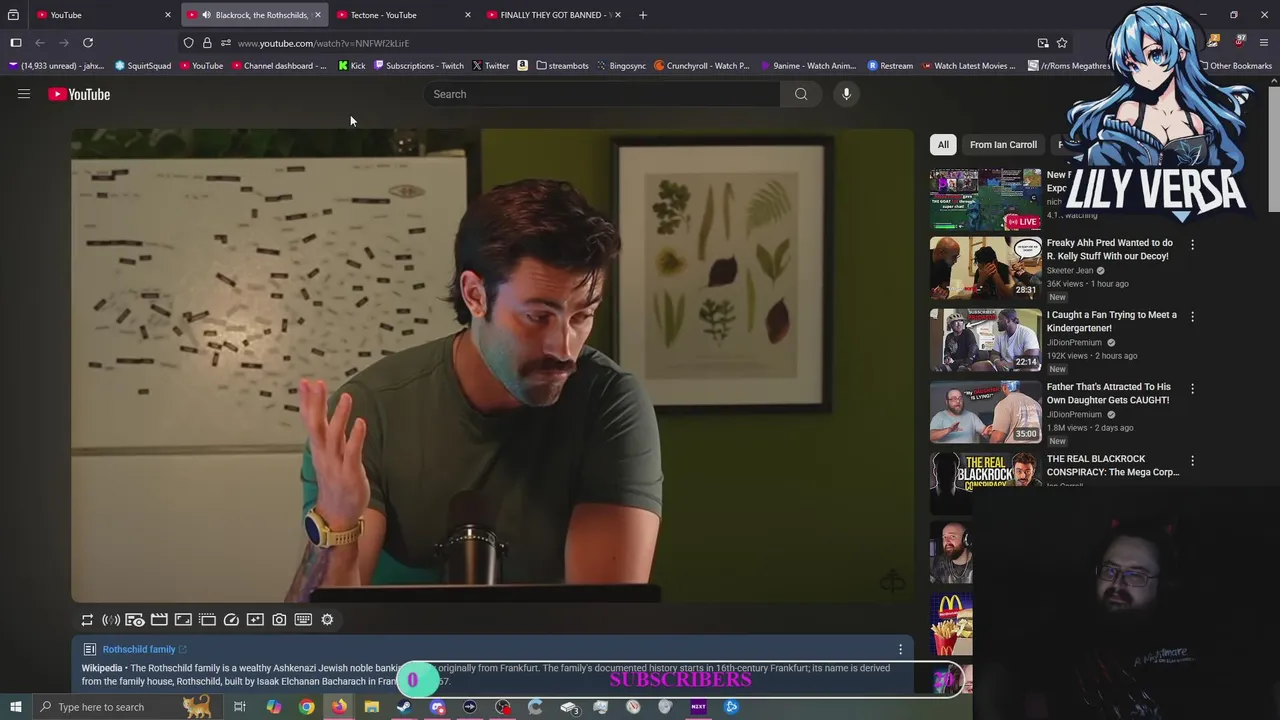Start voice search with microphone icon
The width and height of the screenshot is (1280, 720).
(846, 94)
